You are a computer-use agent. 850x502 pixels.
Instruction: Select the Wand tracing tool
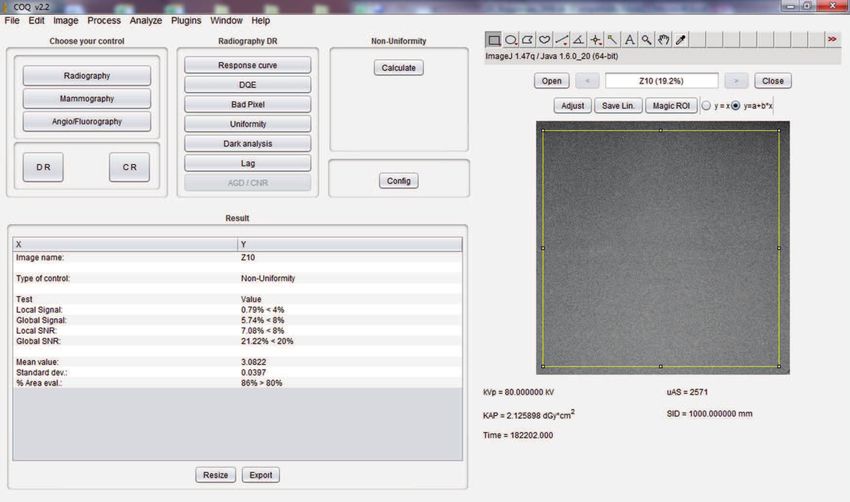point(612,40)
